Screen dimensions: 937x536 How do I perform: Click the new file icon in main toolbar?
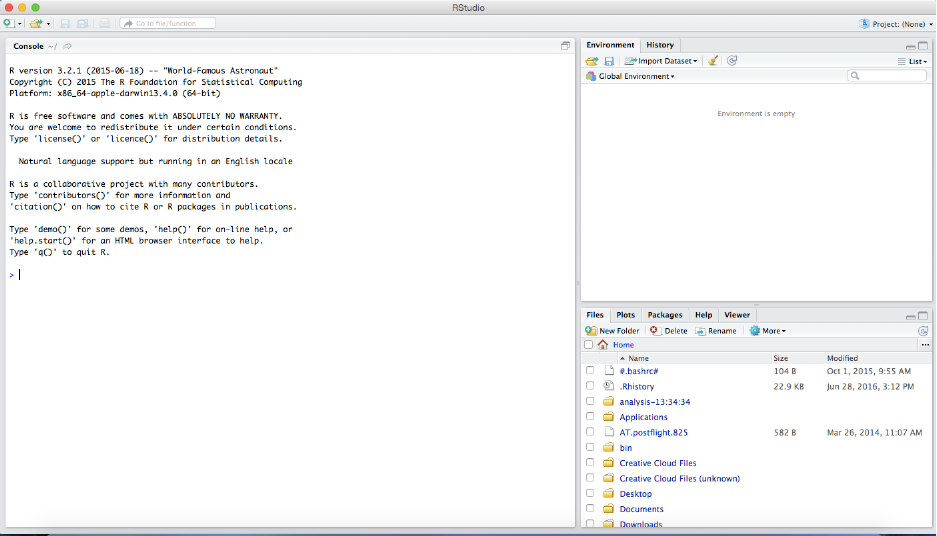tap(9, 23)
